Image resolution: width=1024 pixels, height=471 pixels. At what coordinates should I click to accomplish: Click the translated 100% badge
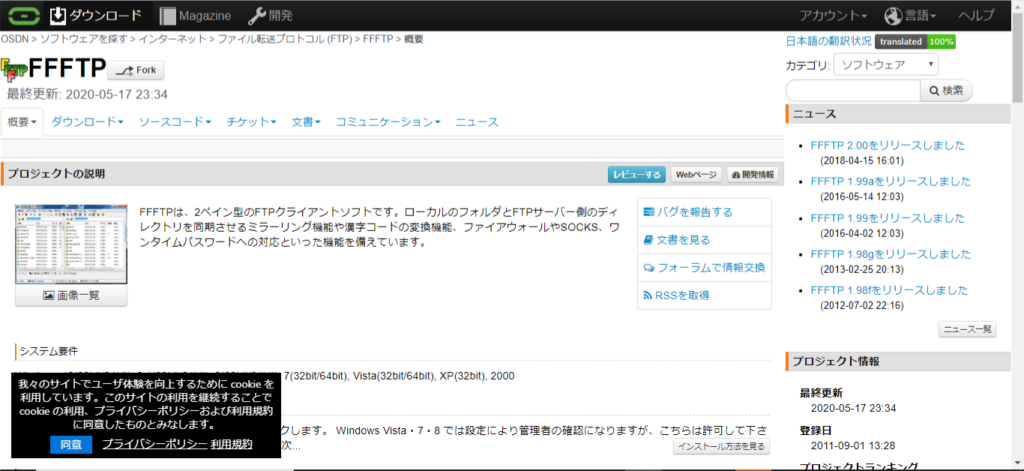coord(915,41)
